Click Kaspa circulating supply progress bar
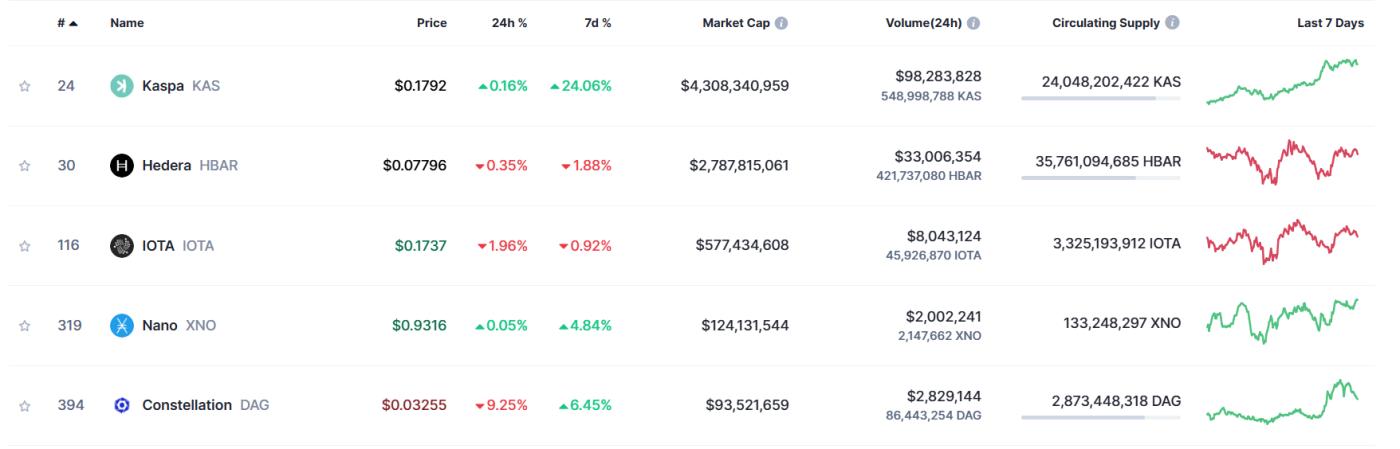 (1100, 98)
